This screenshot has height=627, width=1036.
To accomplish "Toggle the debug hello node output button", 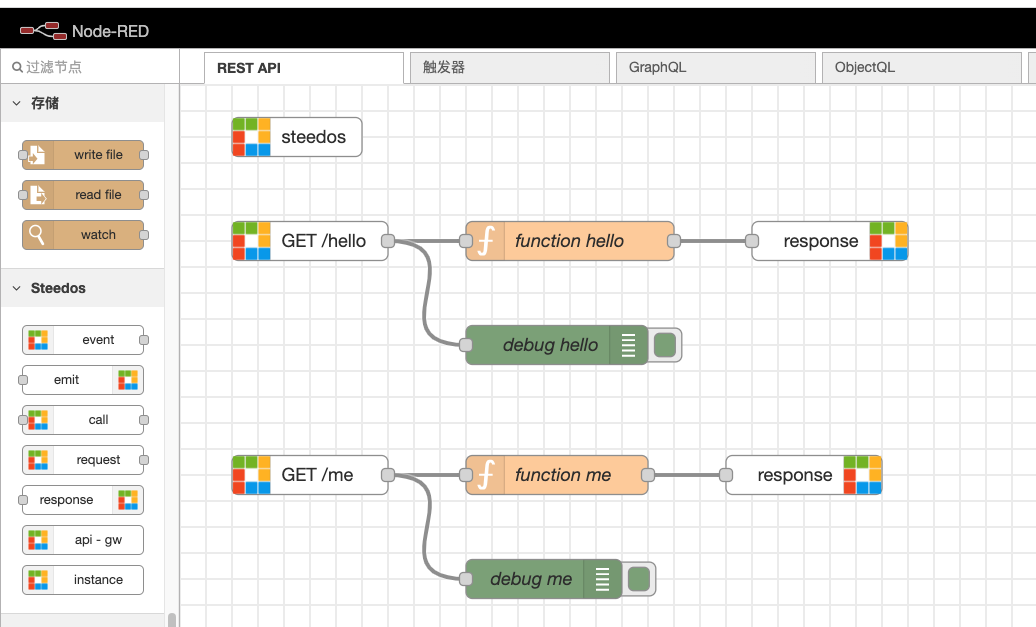I will (x=665, y=345).
